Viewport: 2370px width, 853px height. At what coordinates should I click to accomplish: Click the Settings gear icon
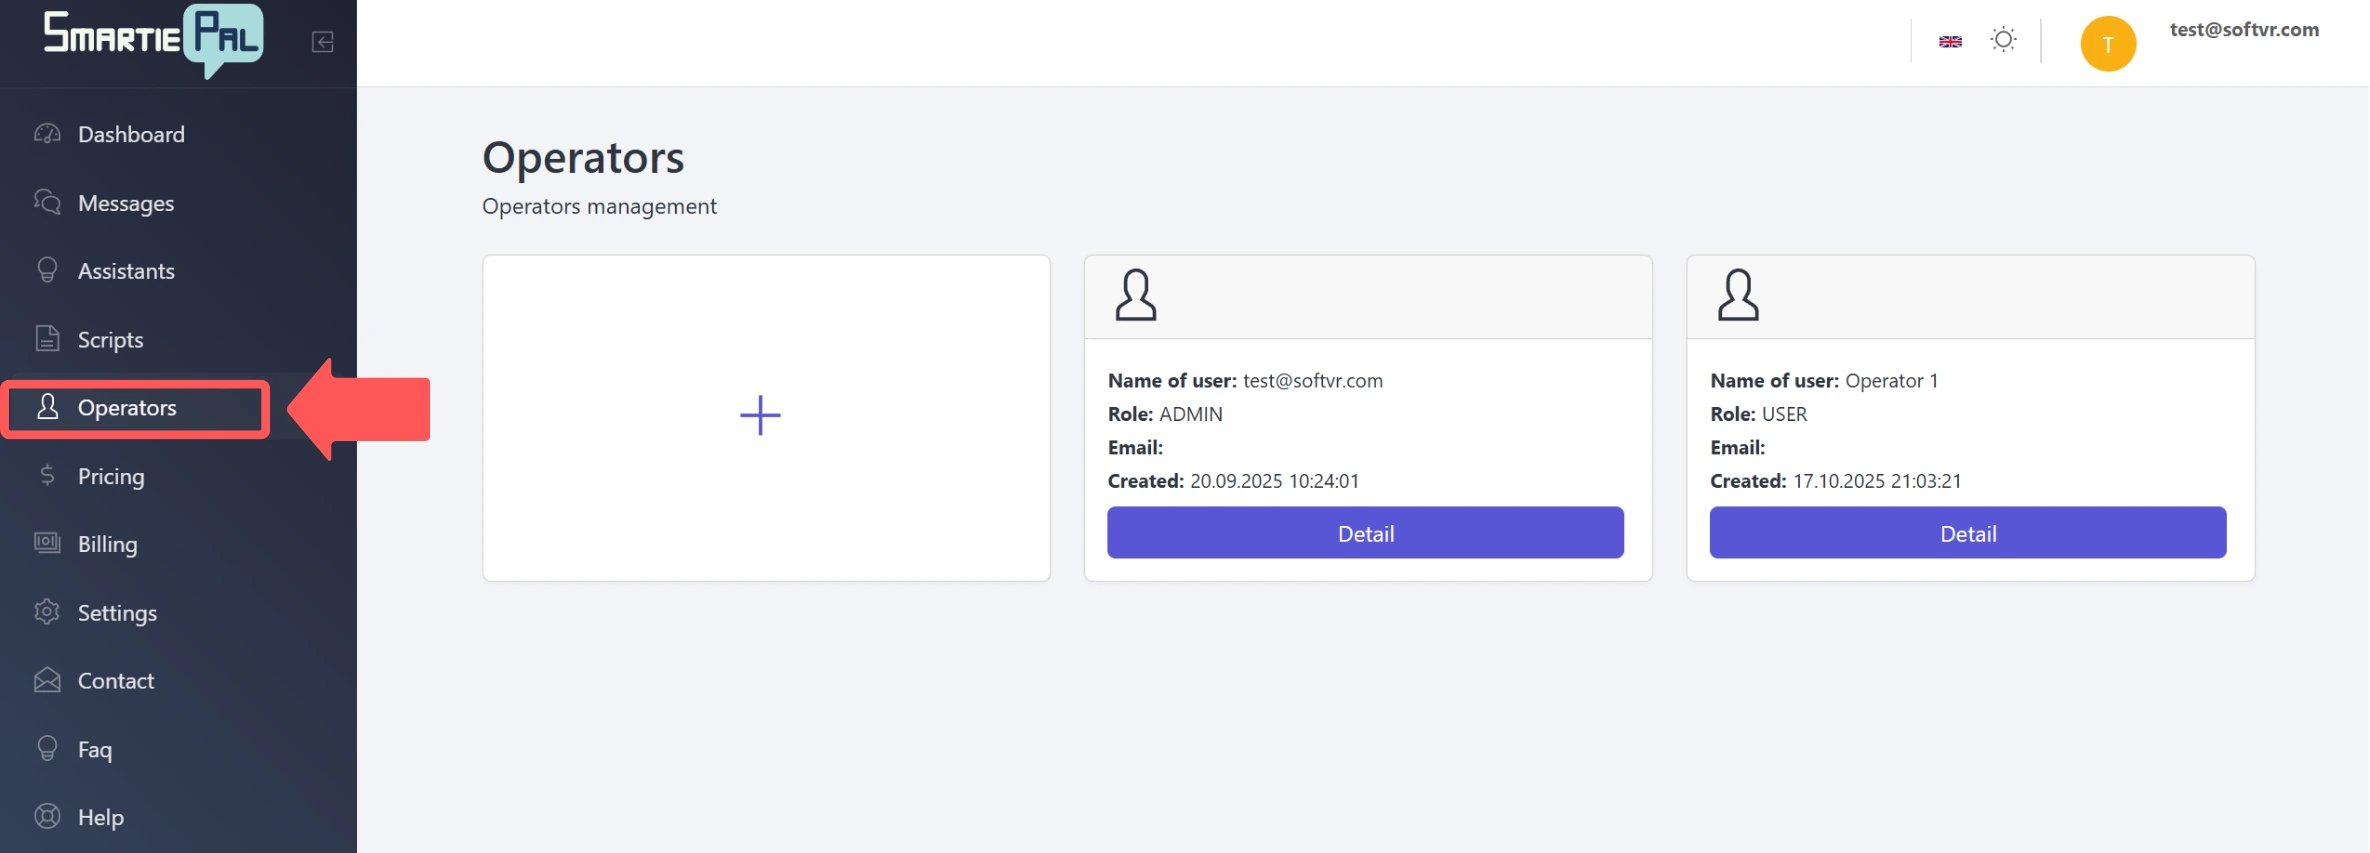tap(47, 612)
